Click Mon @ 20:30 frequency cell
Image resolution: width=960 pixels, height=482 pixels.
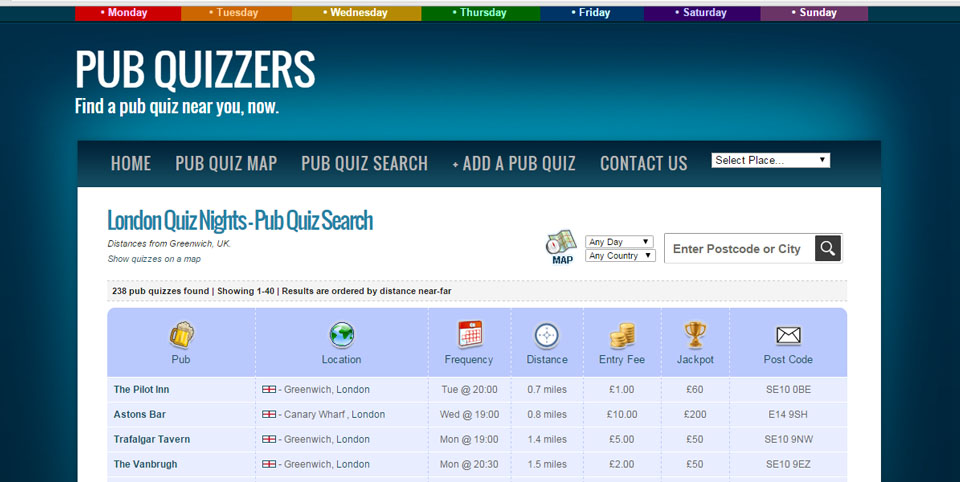click(x=470, y=464)
